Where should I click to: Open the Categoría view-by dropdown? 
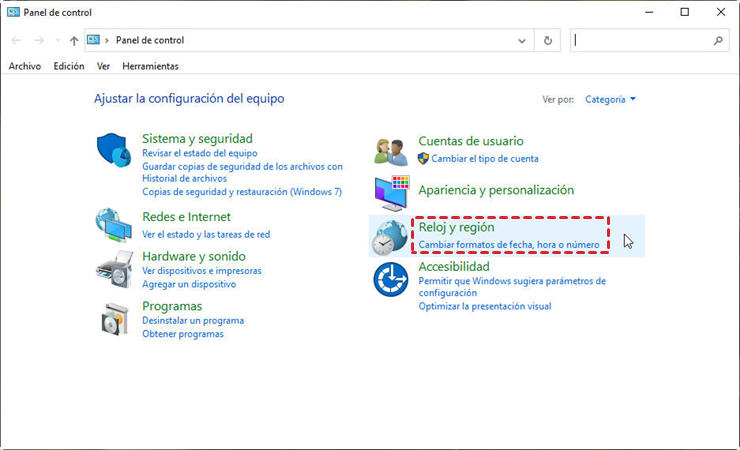click(x=610, y=100)
